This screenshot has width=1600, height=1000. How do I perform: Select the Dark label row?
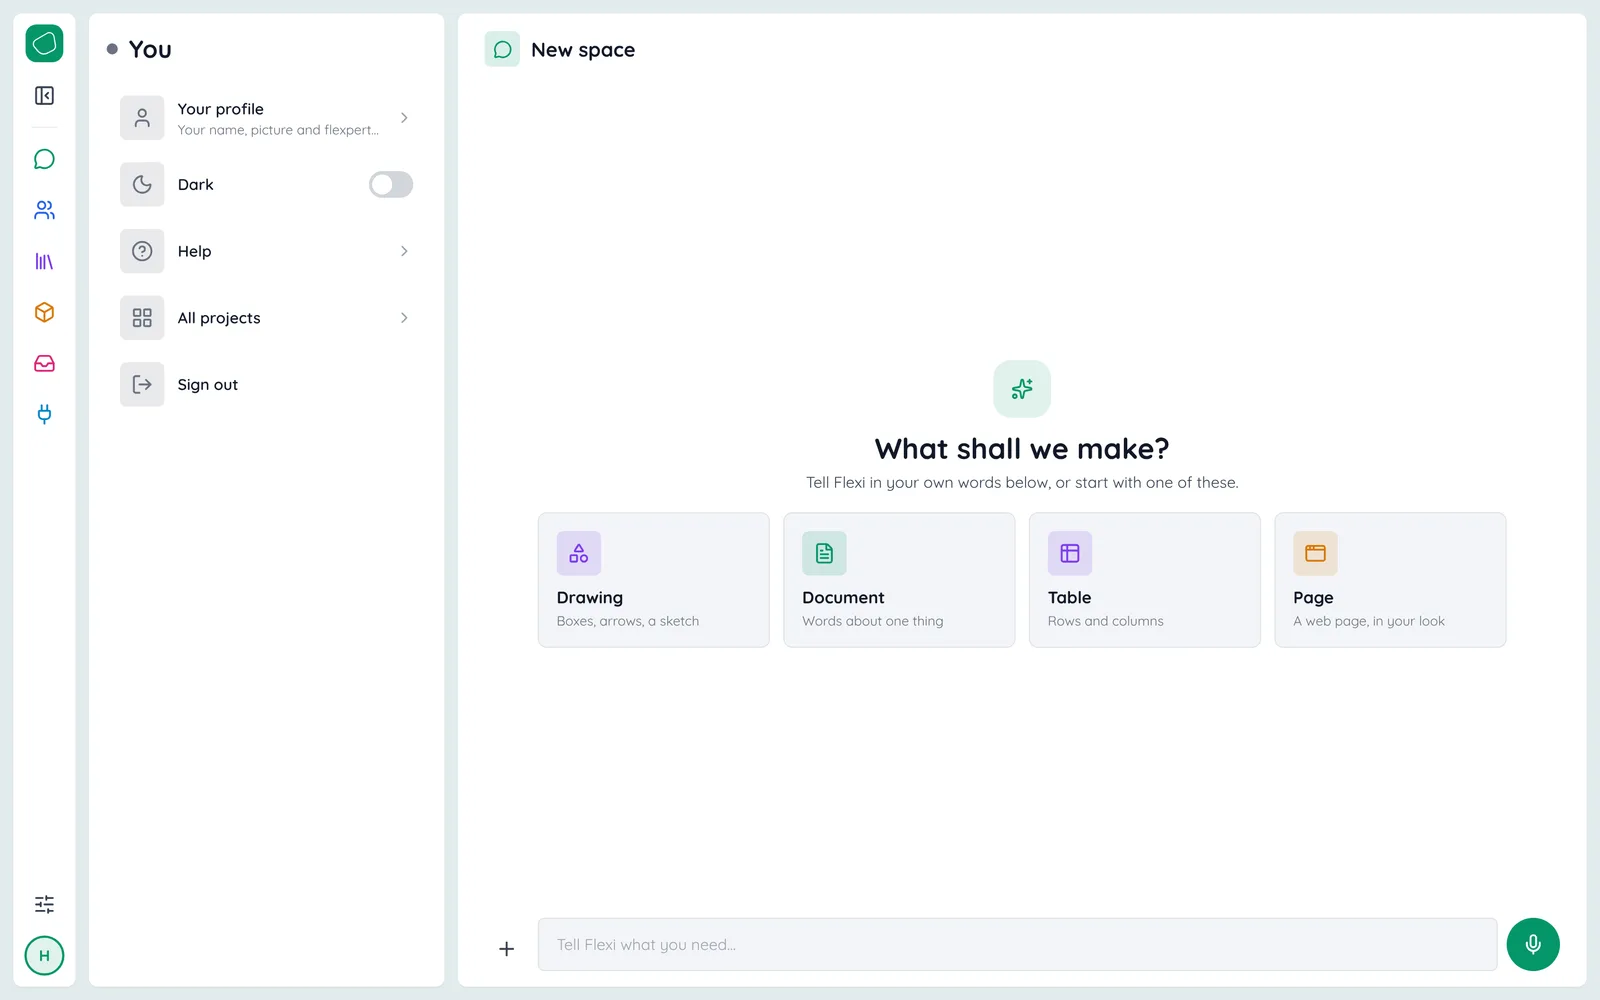(266, 184)
